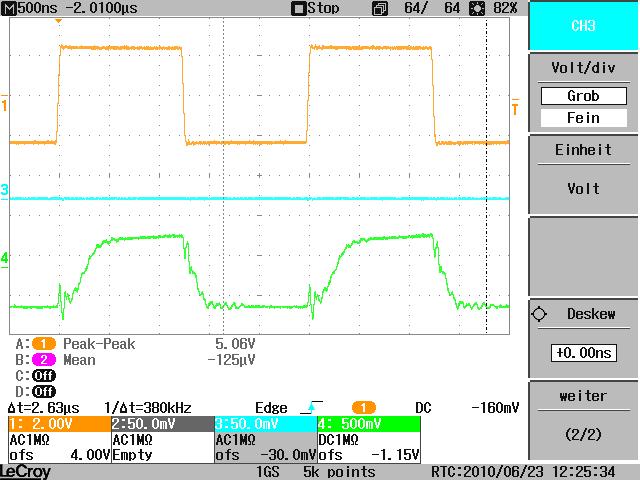The width and height of the screenshot is (640, 480).
Task: Click channel 4 ground level marker
Action: pyautogui.click(x=4, y=259)
